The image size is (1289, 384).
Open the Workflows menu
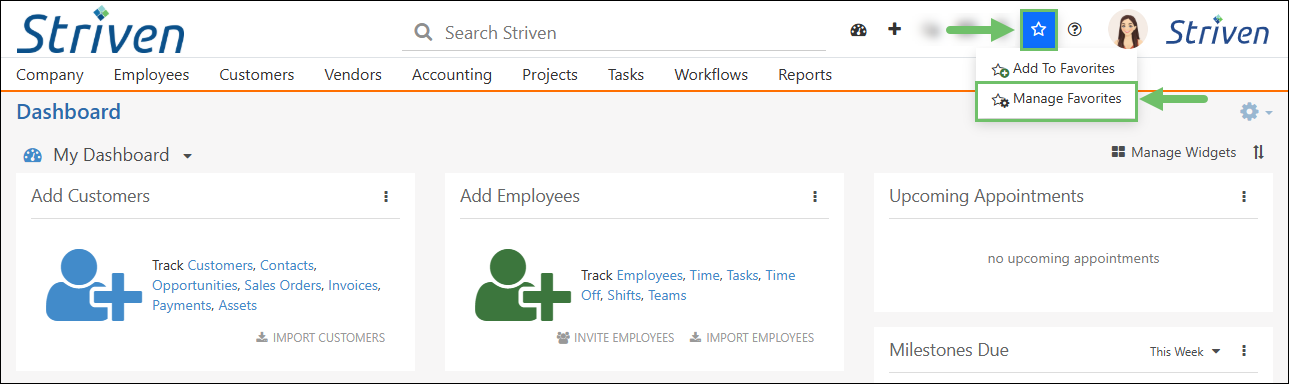pos(711,74)
